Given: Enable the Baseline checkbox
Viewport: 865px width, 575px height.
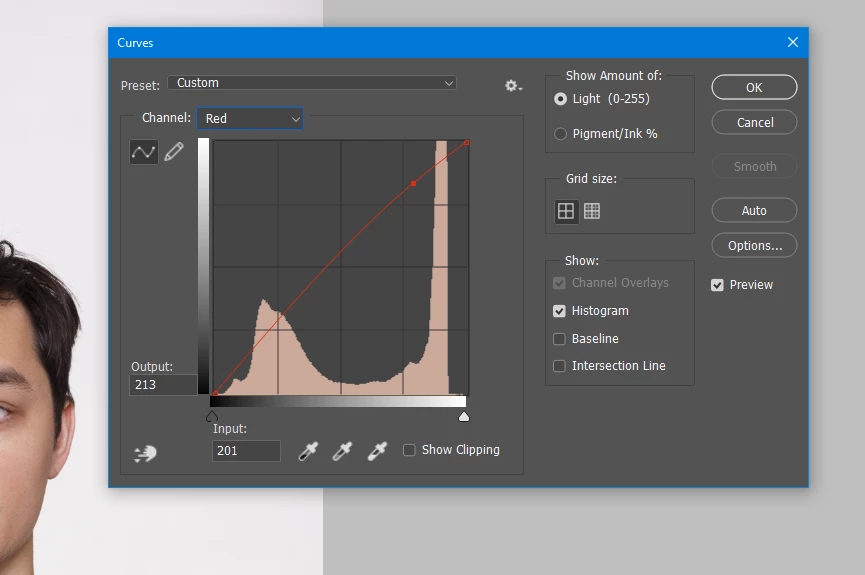Looking at the screenshot, I should 559,338.
